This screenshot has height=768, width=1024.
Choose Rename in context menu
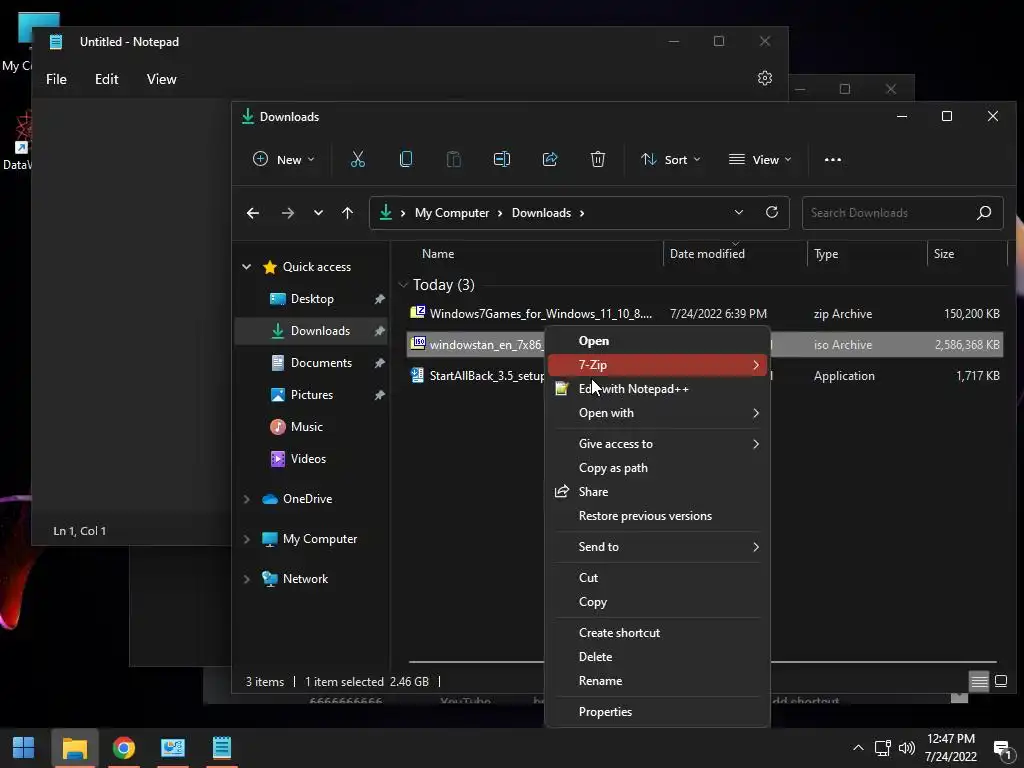coord(658,680)
